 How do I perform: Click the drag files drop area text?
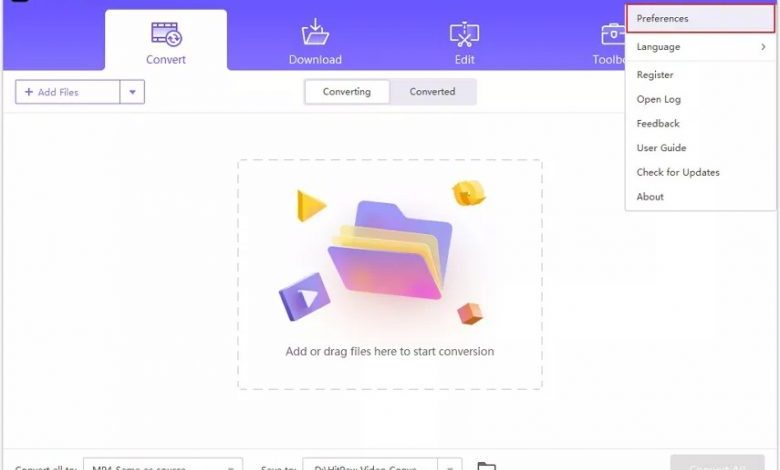point(390,351)
